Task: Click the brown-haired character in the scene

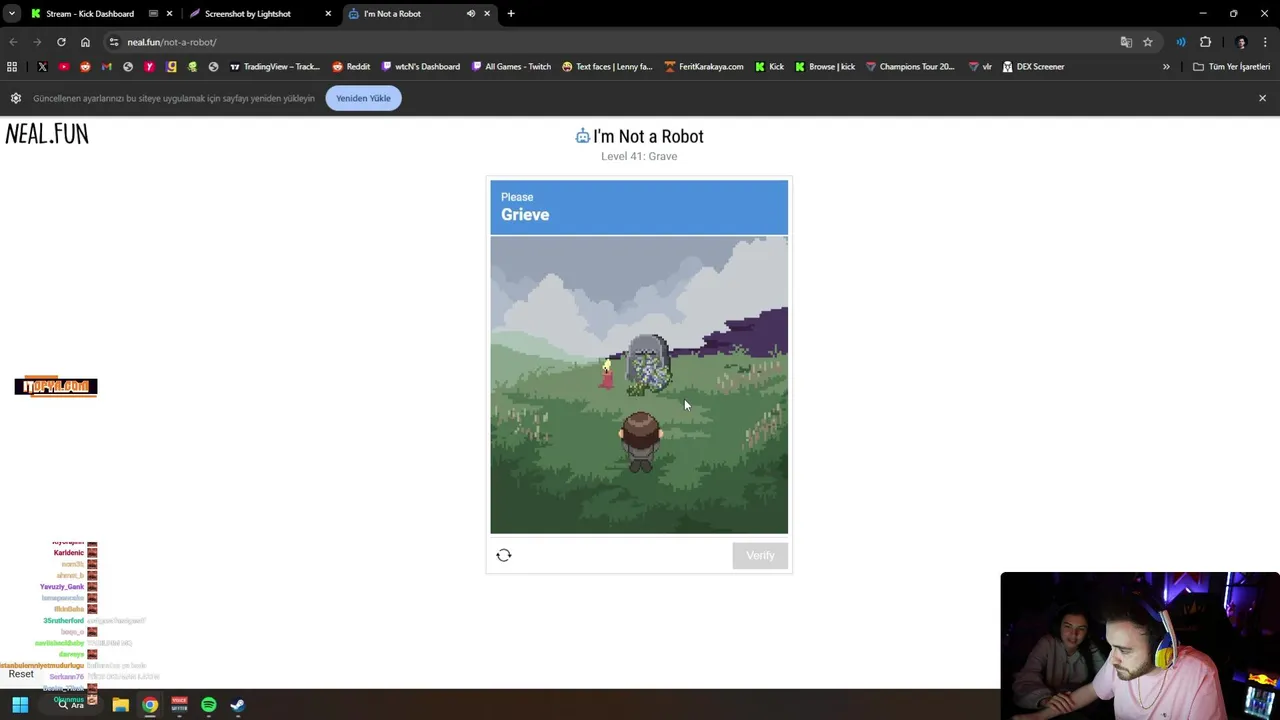Action: click(640, 440)
